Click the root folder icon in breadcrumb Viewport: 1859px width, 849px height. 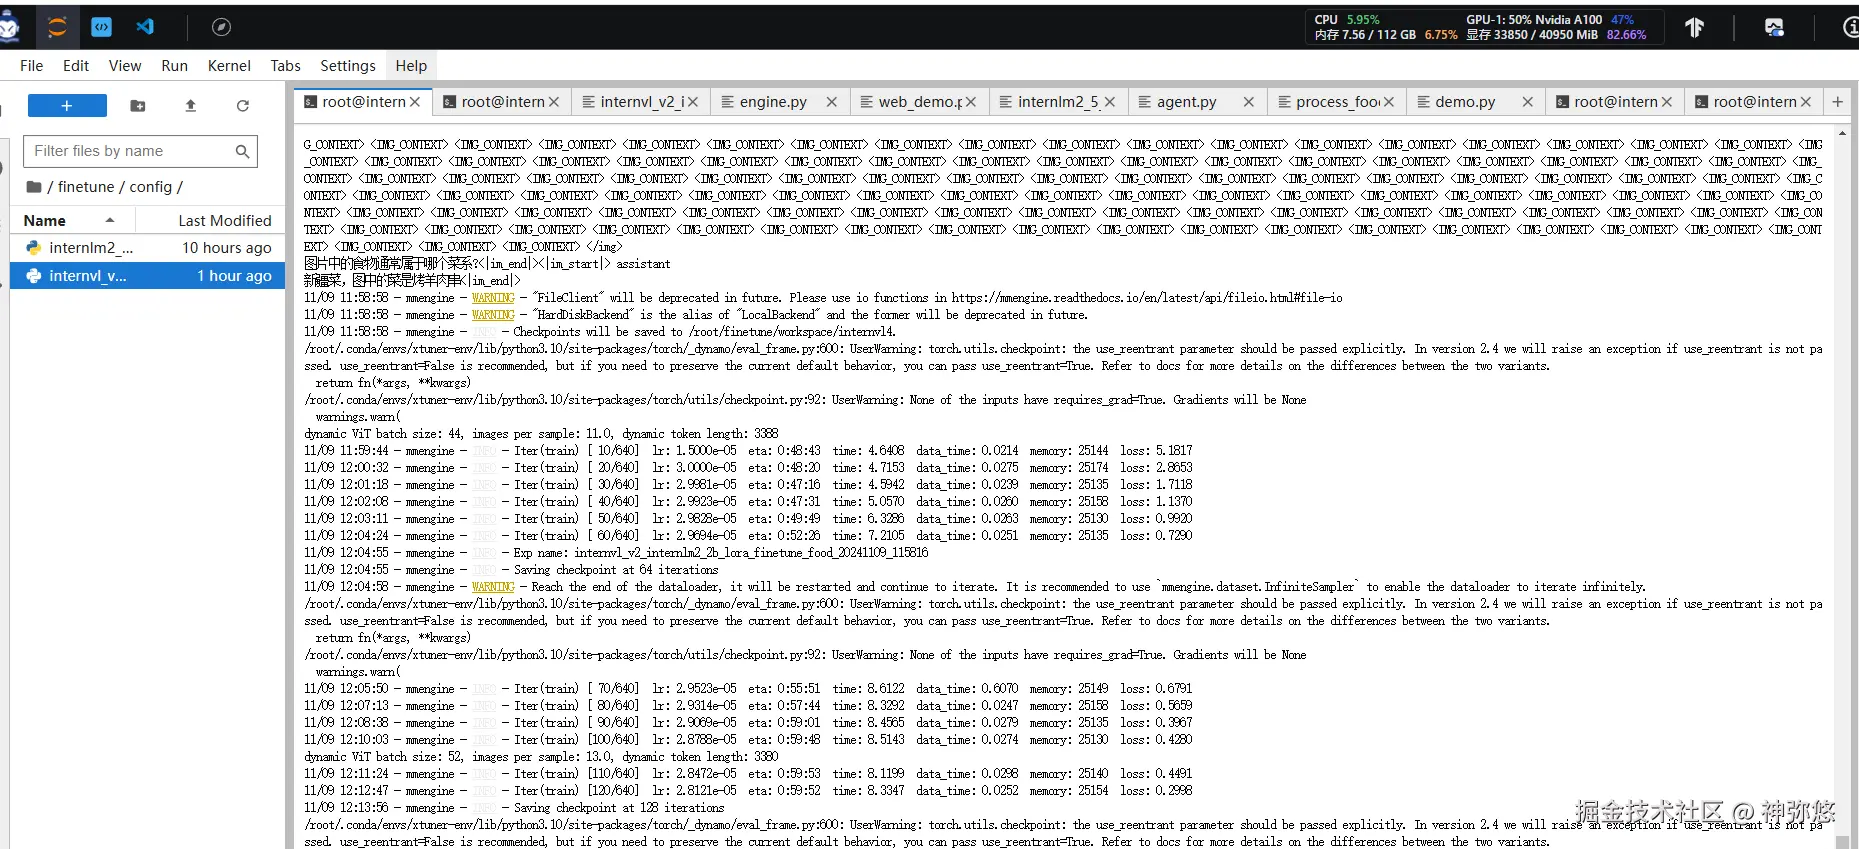click(34, 187)
